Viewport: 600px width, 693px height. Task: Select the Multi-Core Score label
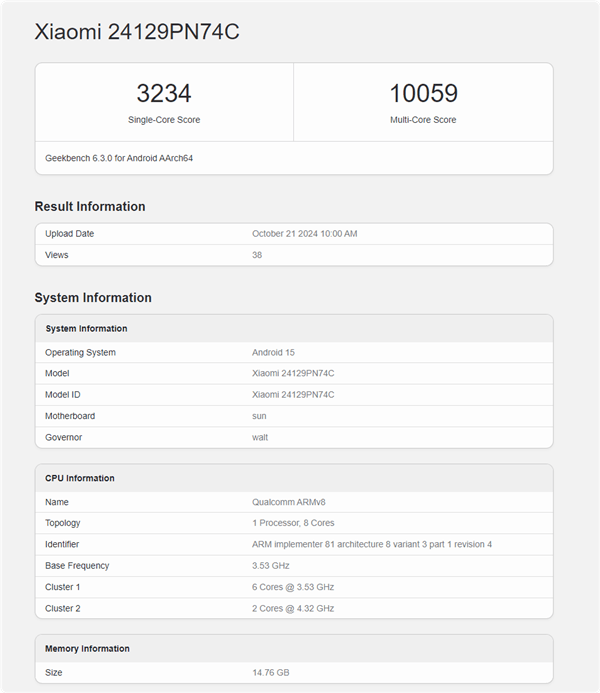(423, 120)
